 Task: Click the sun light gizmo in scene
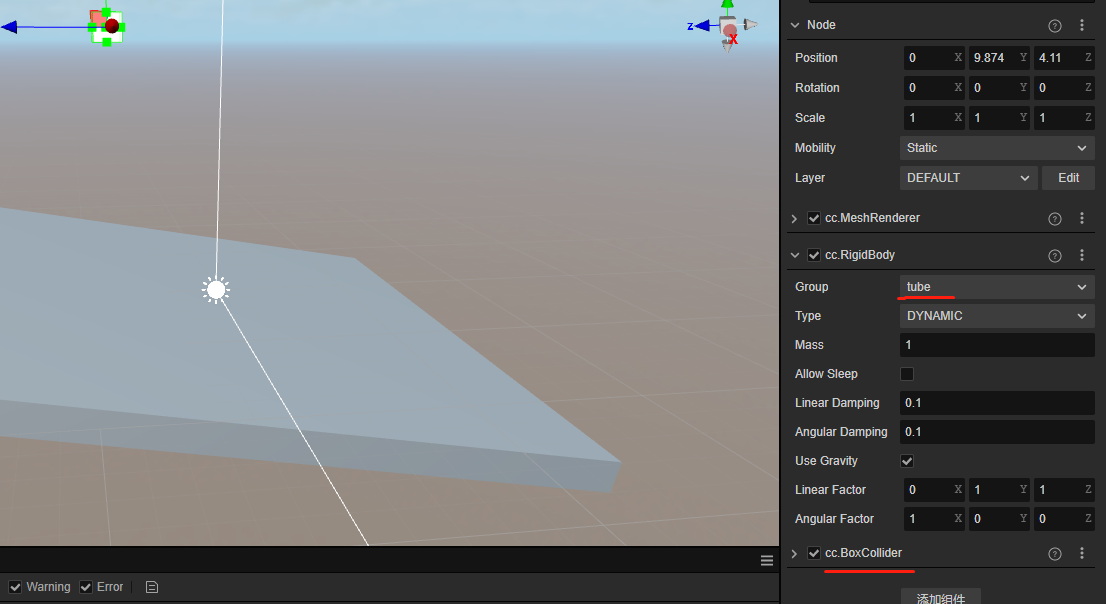click(x=216, y=289)
